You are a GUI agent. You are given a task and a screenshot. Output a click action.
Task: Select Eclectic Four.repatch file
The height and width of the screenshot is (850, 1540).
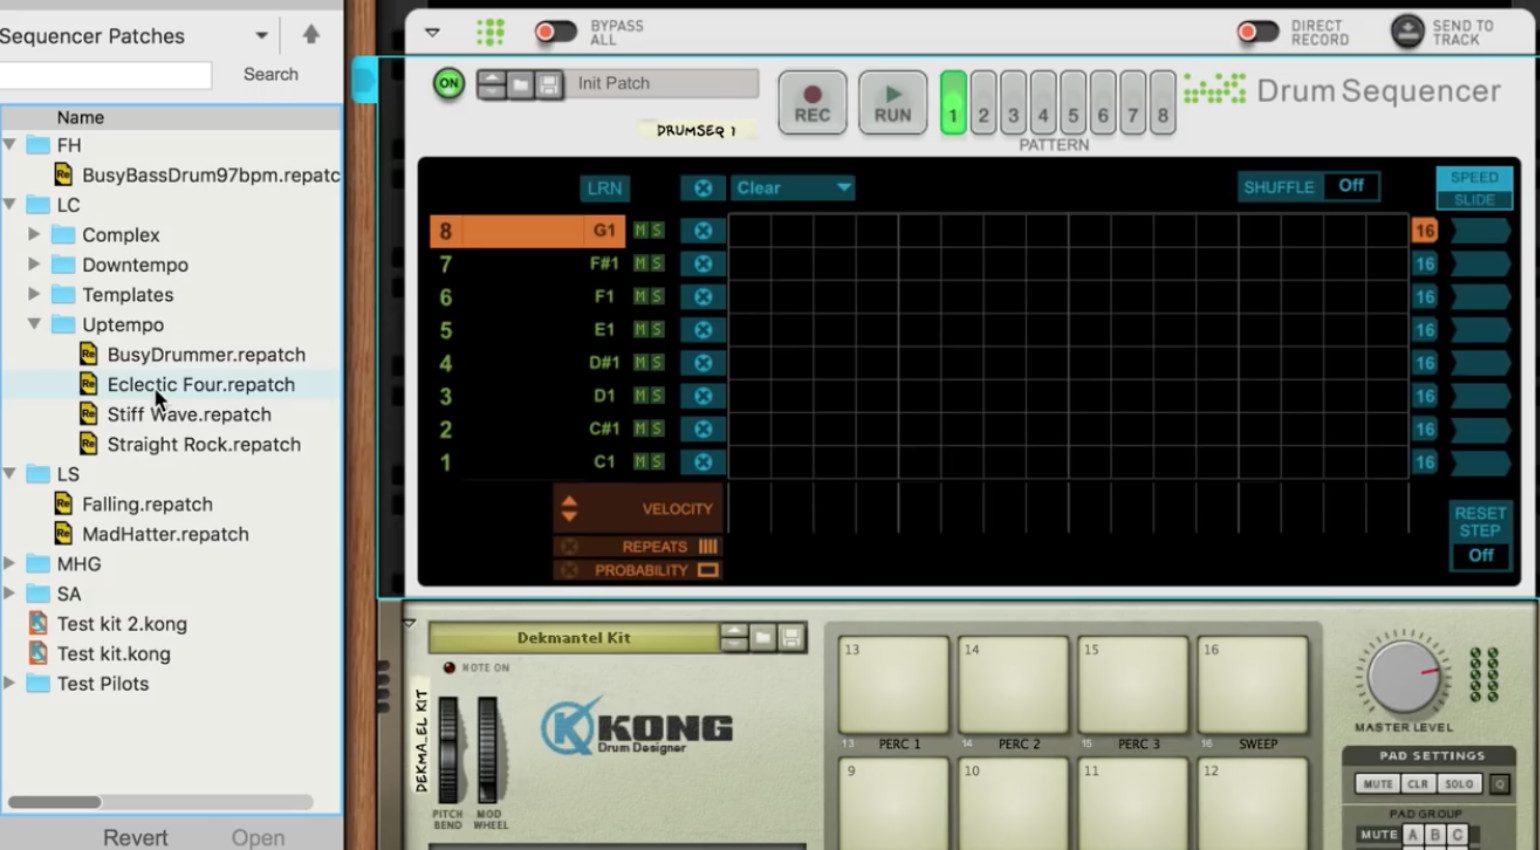tap(201, 385)
